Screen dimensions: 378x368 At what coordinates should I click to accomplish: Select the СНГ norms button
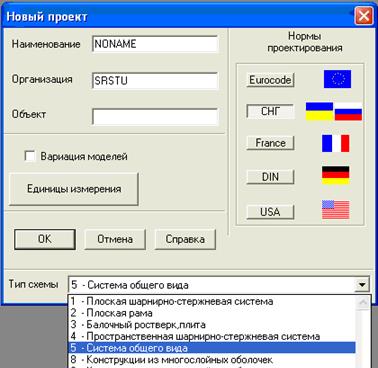(270, 111)
